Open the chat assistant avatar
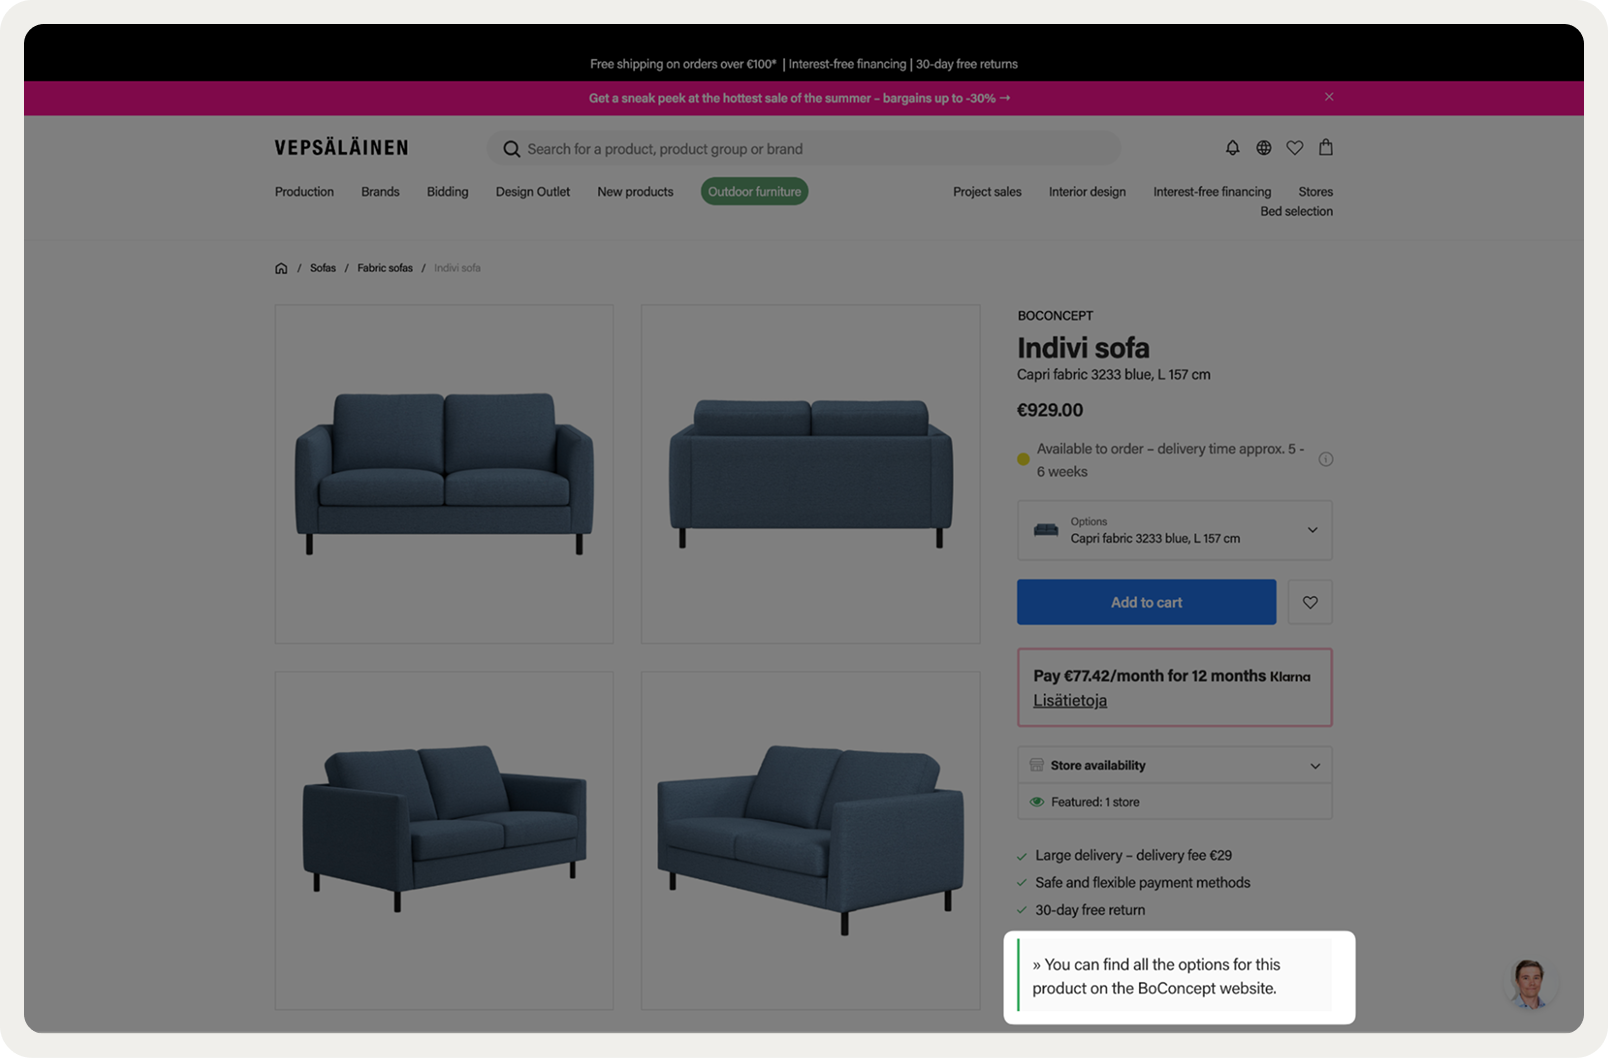1608x1058 pixels. click(1529, 983)
